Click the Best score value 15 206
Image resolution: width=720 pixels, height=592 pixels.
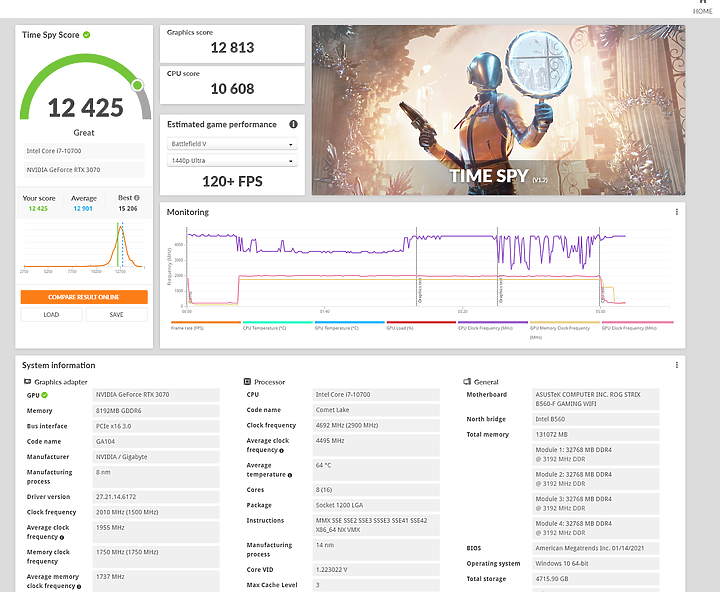(128, 209)
